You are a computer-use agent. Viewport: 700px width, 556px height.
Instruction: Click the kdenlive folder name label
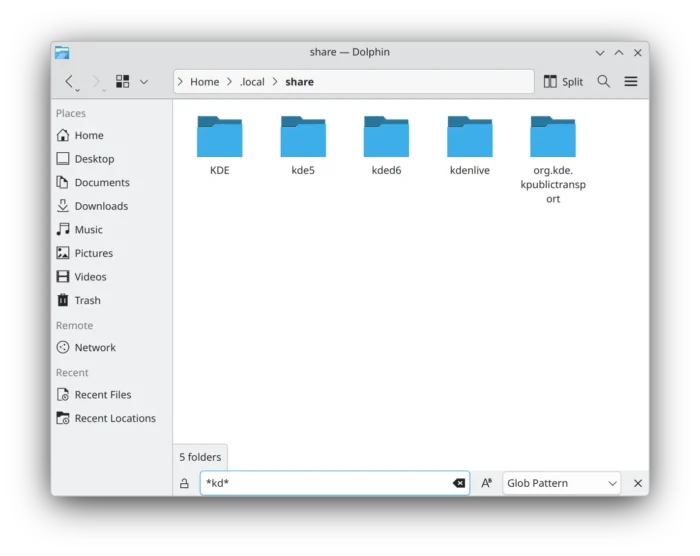(x=470, y=171)
